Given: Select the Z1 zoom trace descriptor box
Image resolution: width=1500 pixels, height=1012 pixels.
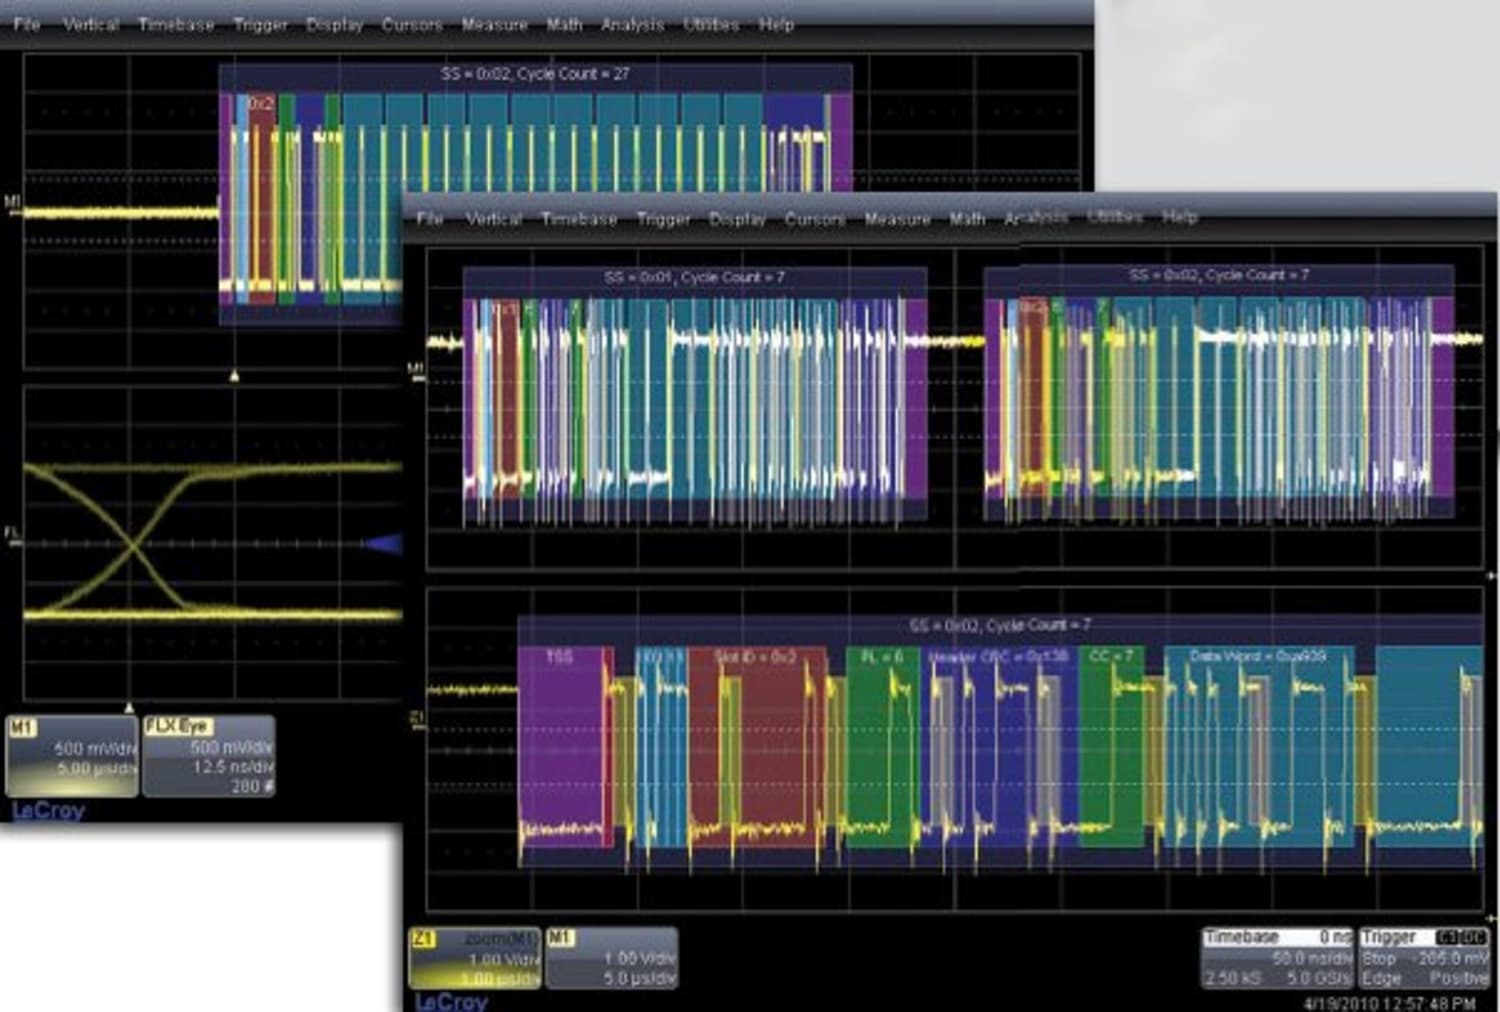Looking at the screenshot, I should pos(475,955).
